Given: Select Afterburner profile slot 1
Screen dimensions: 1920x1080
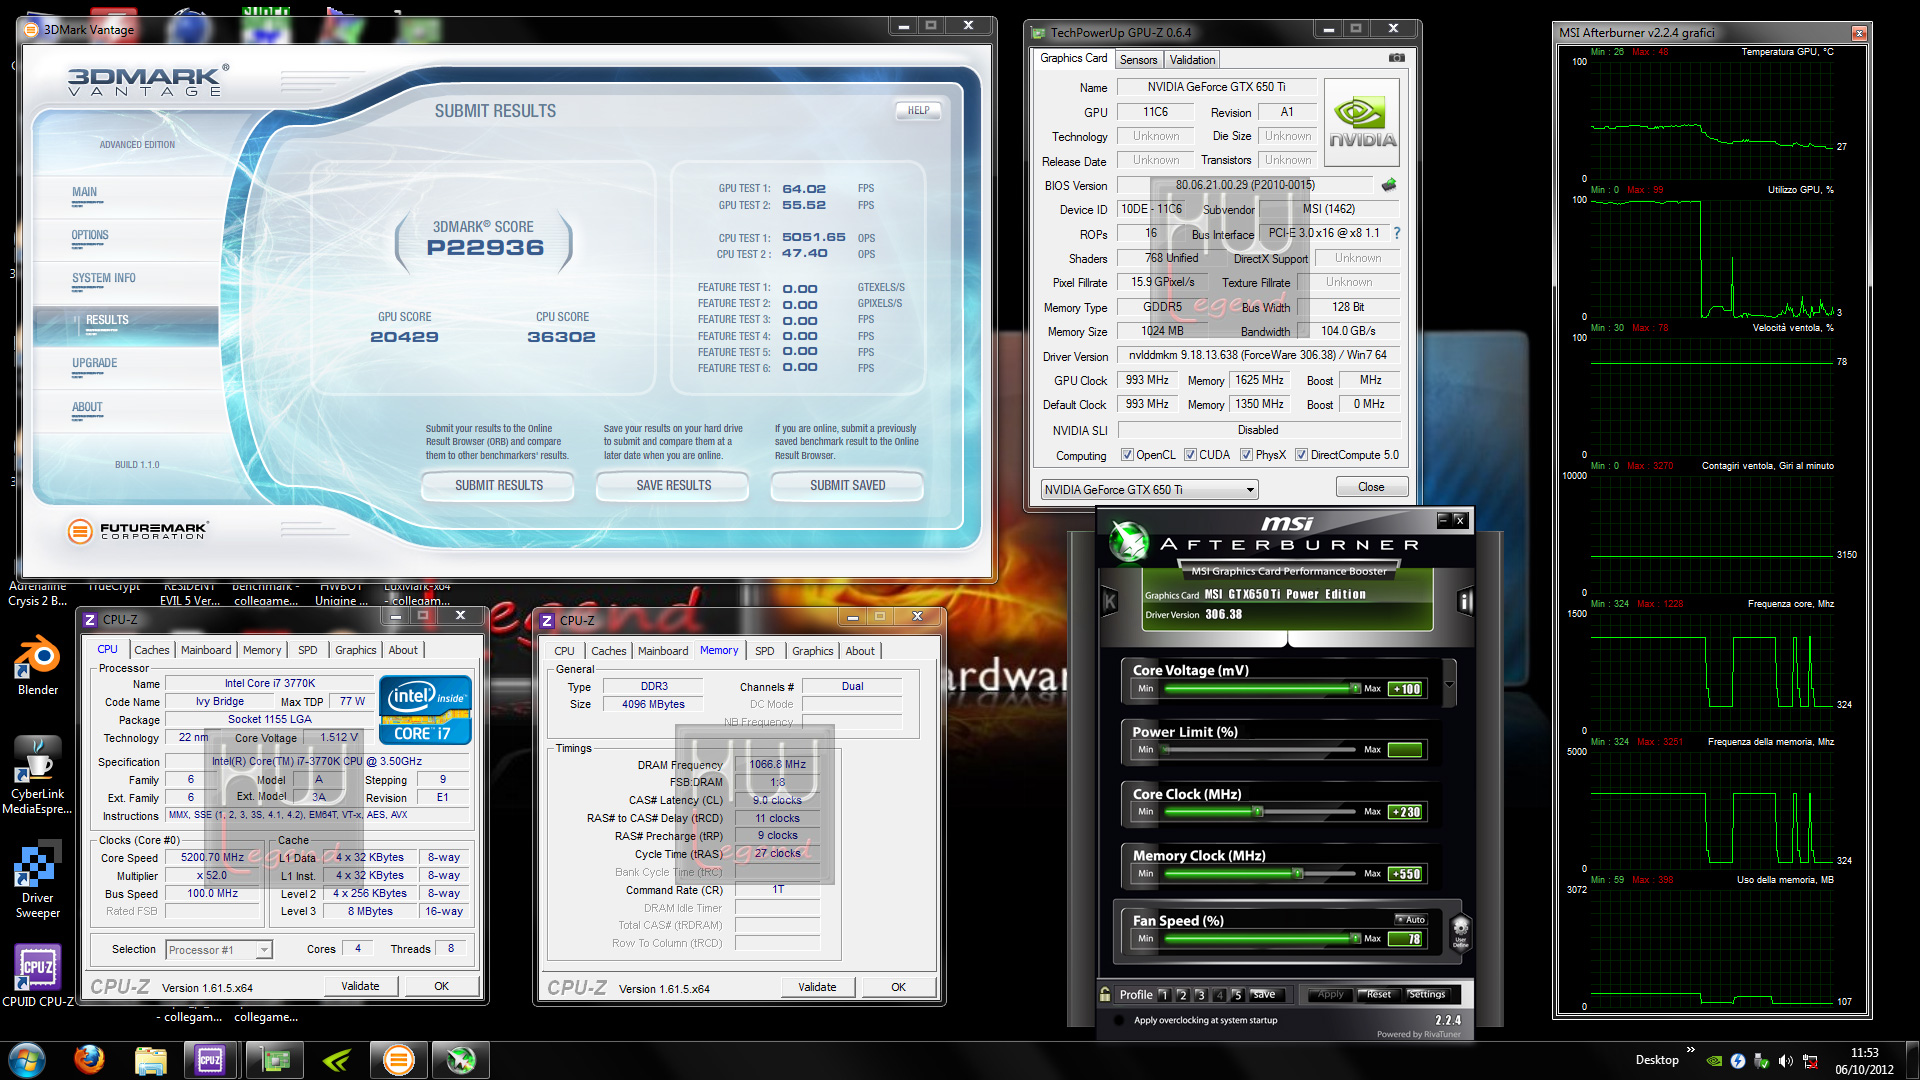Looking at the screenshot, I should pyautogui.click(x=1164, y=995).
